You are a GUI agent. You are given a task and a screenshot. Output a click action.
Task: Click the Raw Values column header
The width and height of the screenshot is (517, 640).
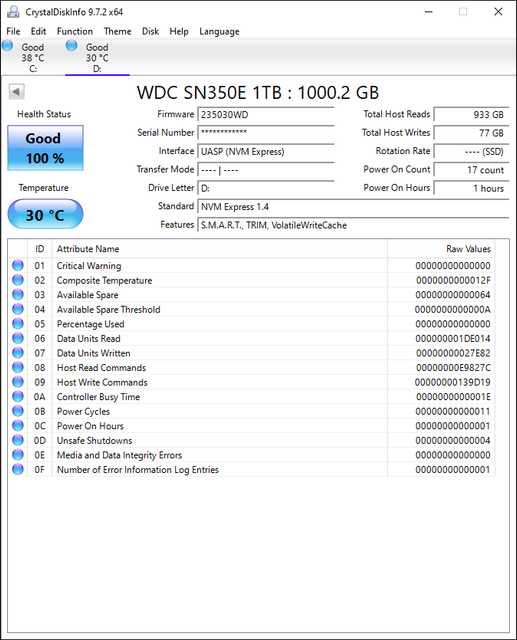tap(441, 249)
